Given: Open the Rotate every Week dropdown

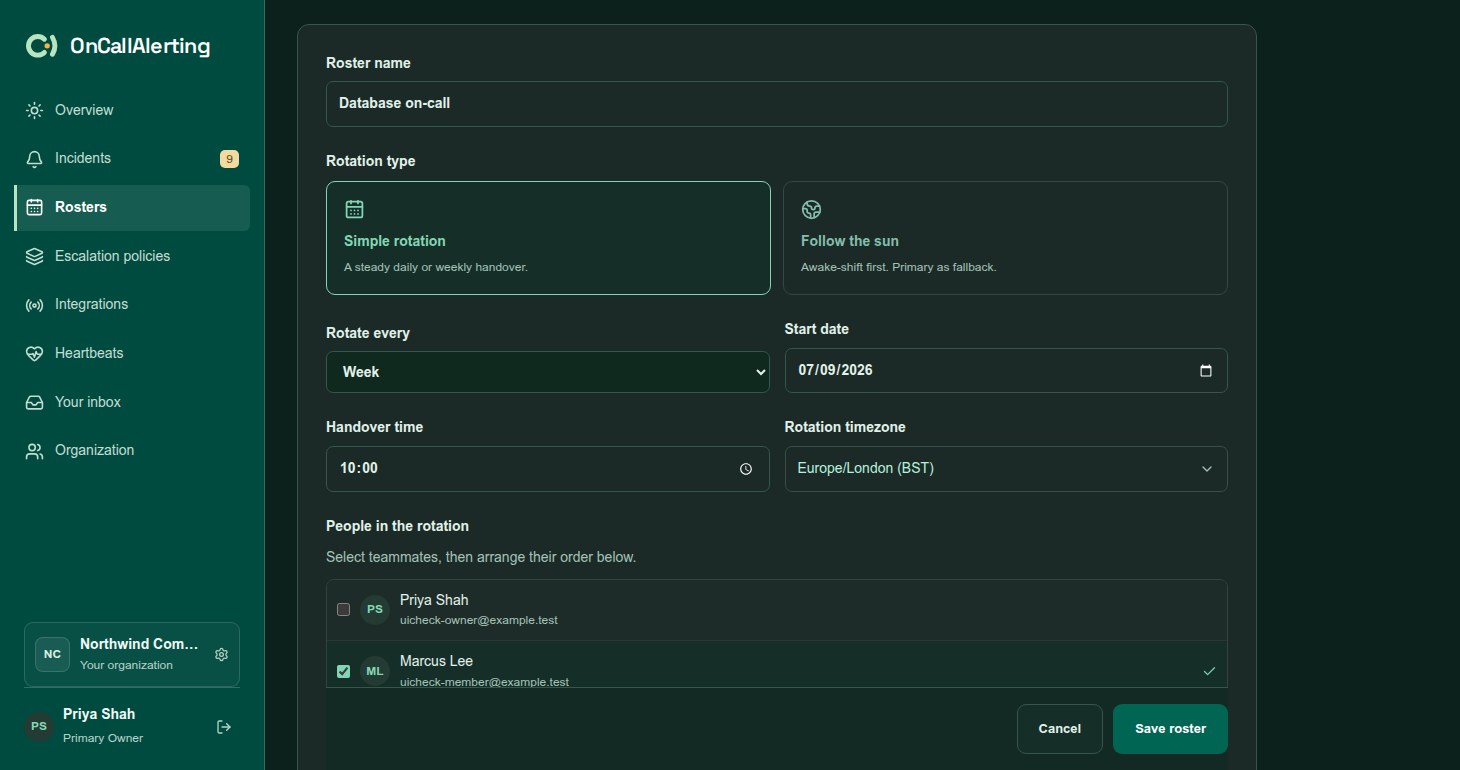Looking at the screenshot, I should pyautogui.click(x=548, y=371).
